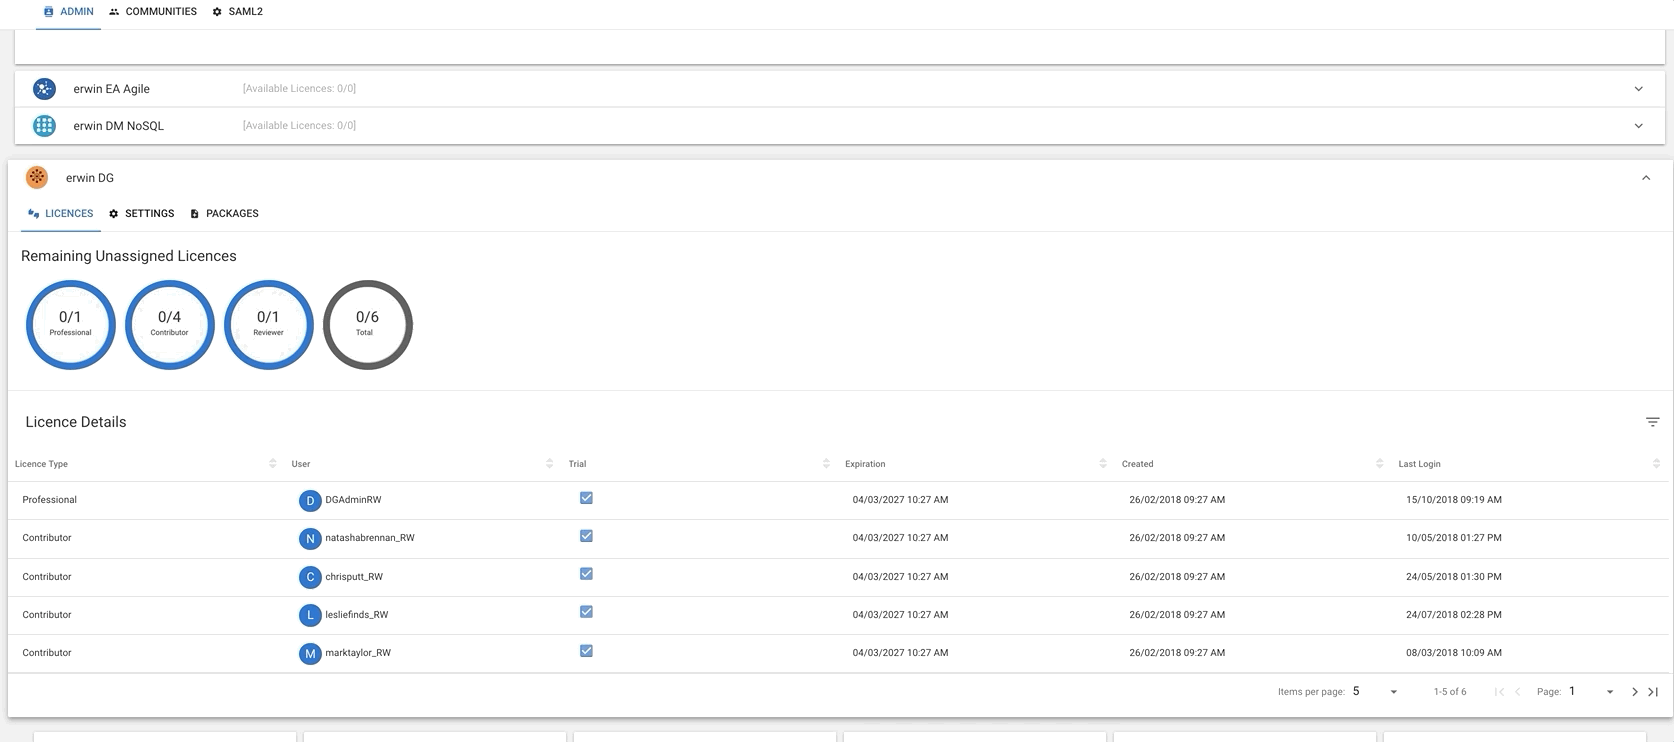Click the user name marktaylor_RW

(358, 653)
